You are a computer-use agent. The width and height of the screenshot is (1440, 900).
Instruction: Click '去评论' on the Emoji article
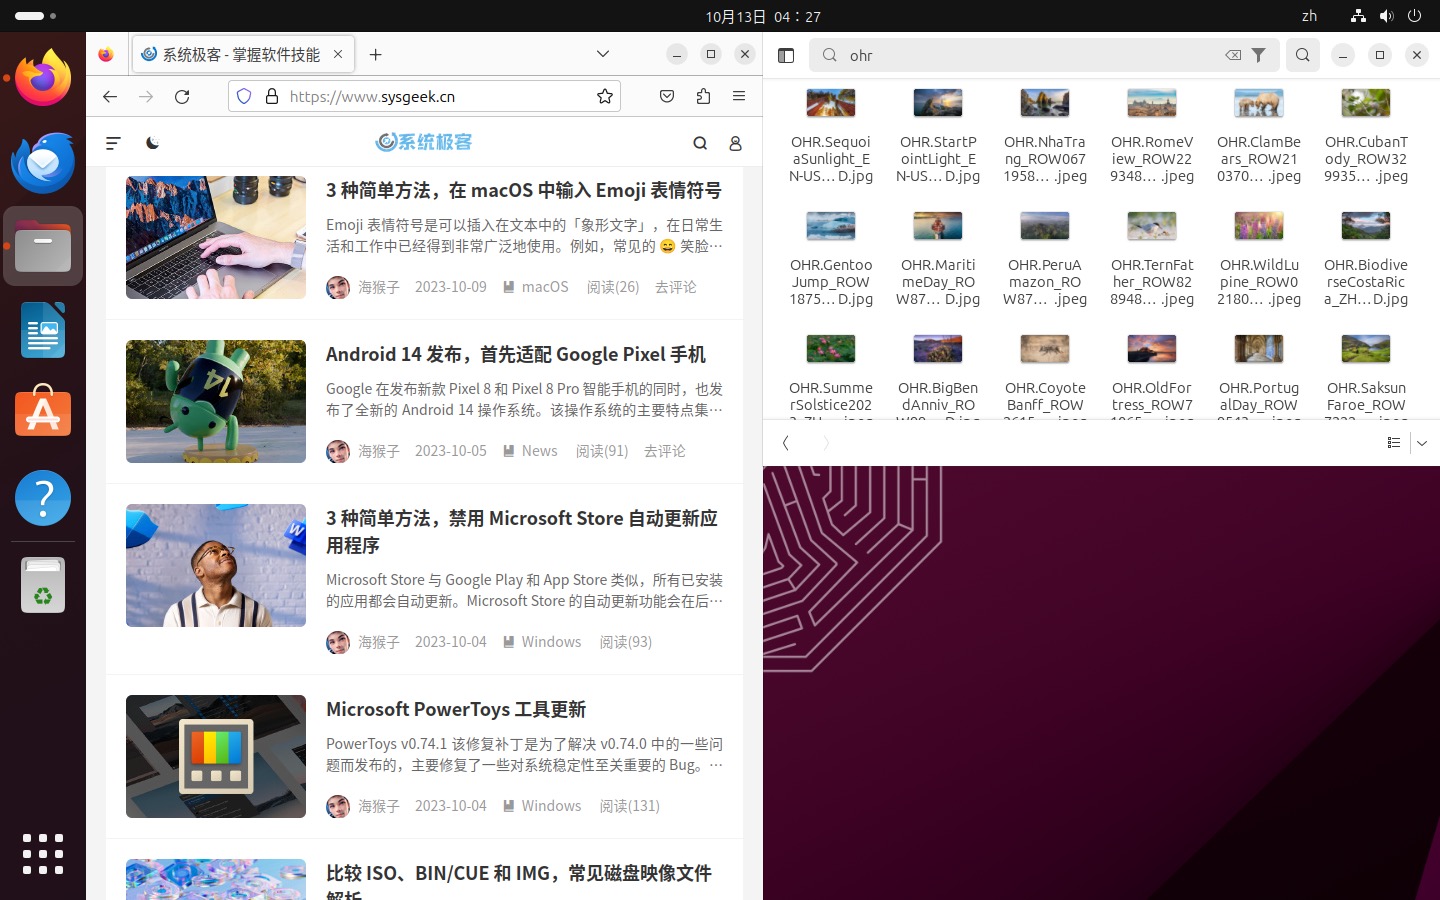676,287
